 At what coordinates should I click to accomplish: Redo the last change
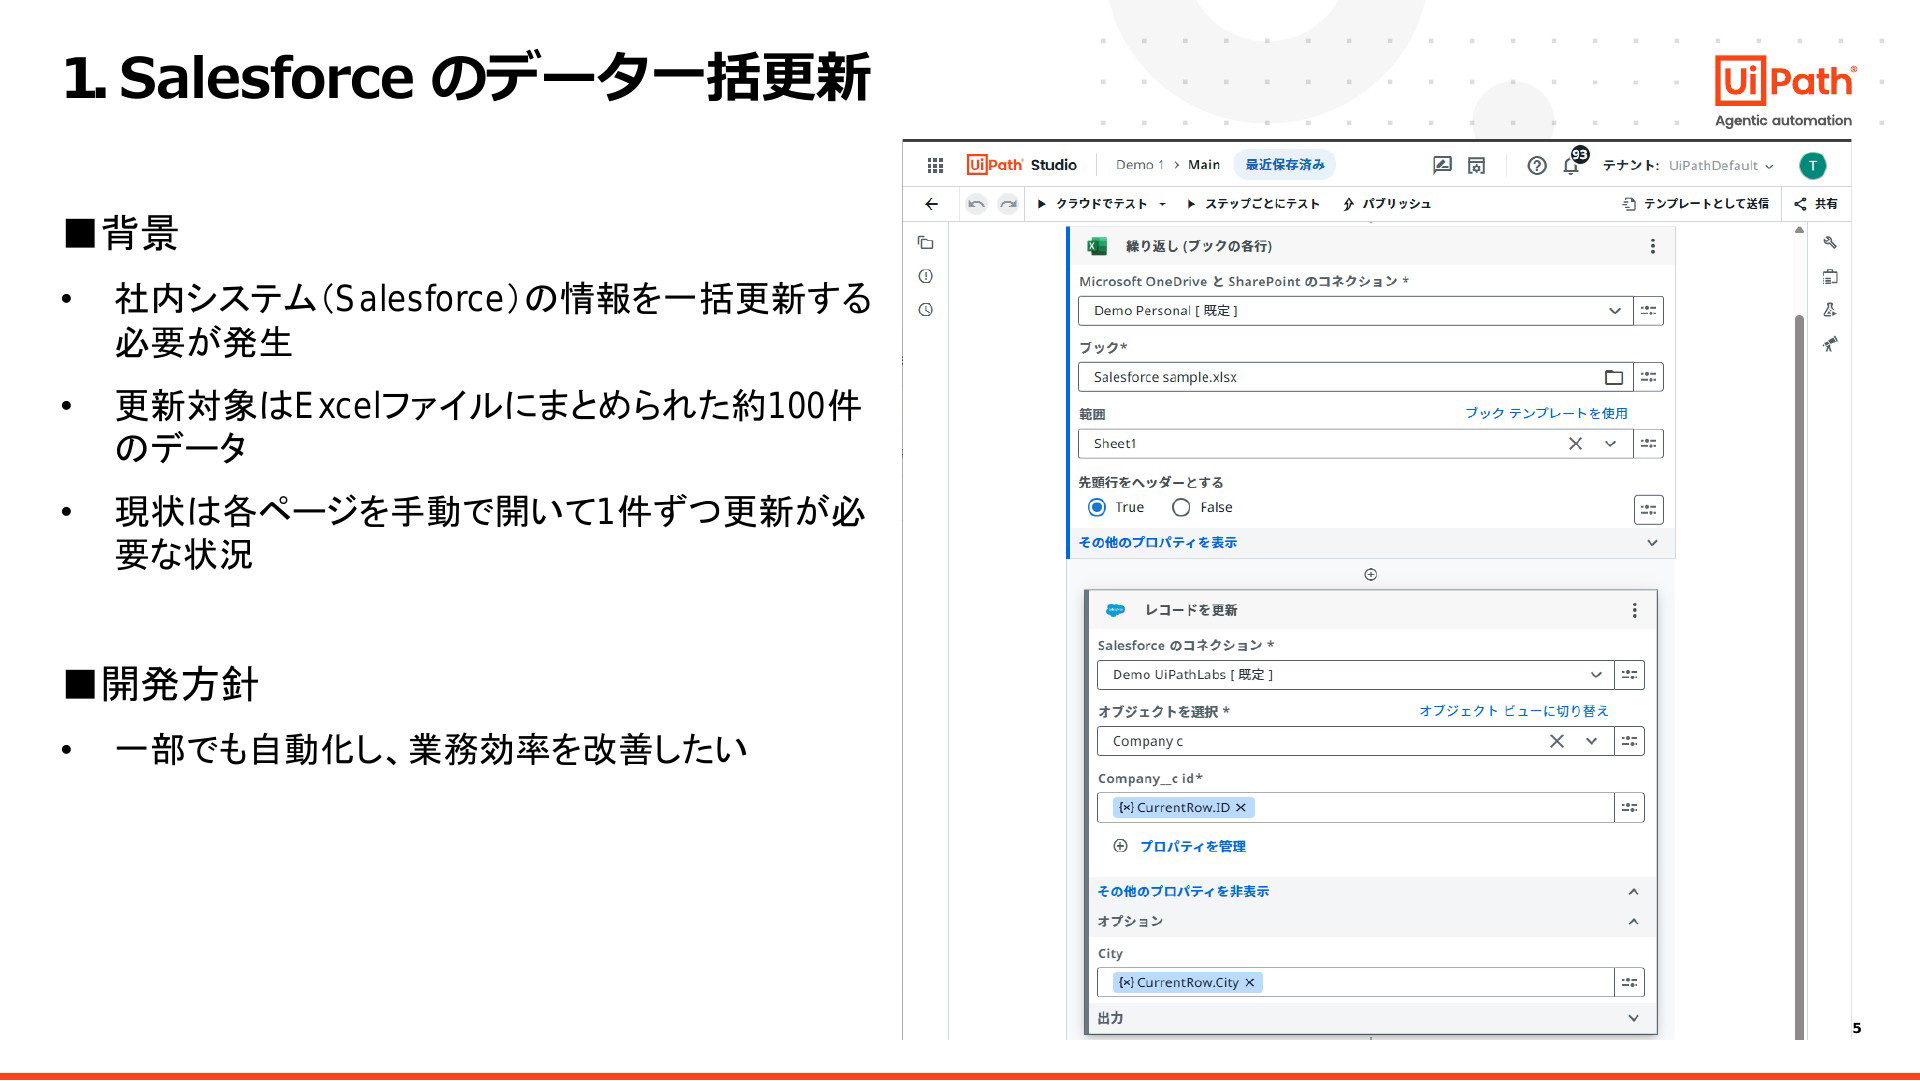(1008, 204)
